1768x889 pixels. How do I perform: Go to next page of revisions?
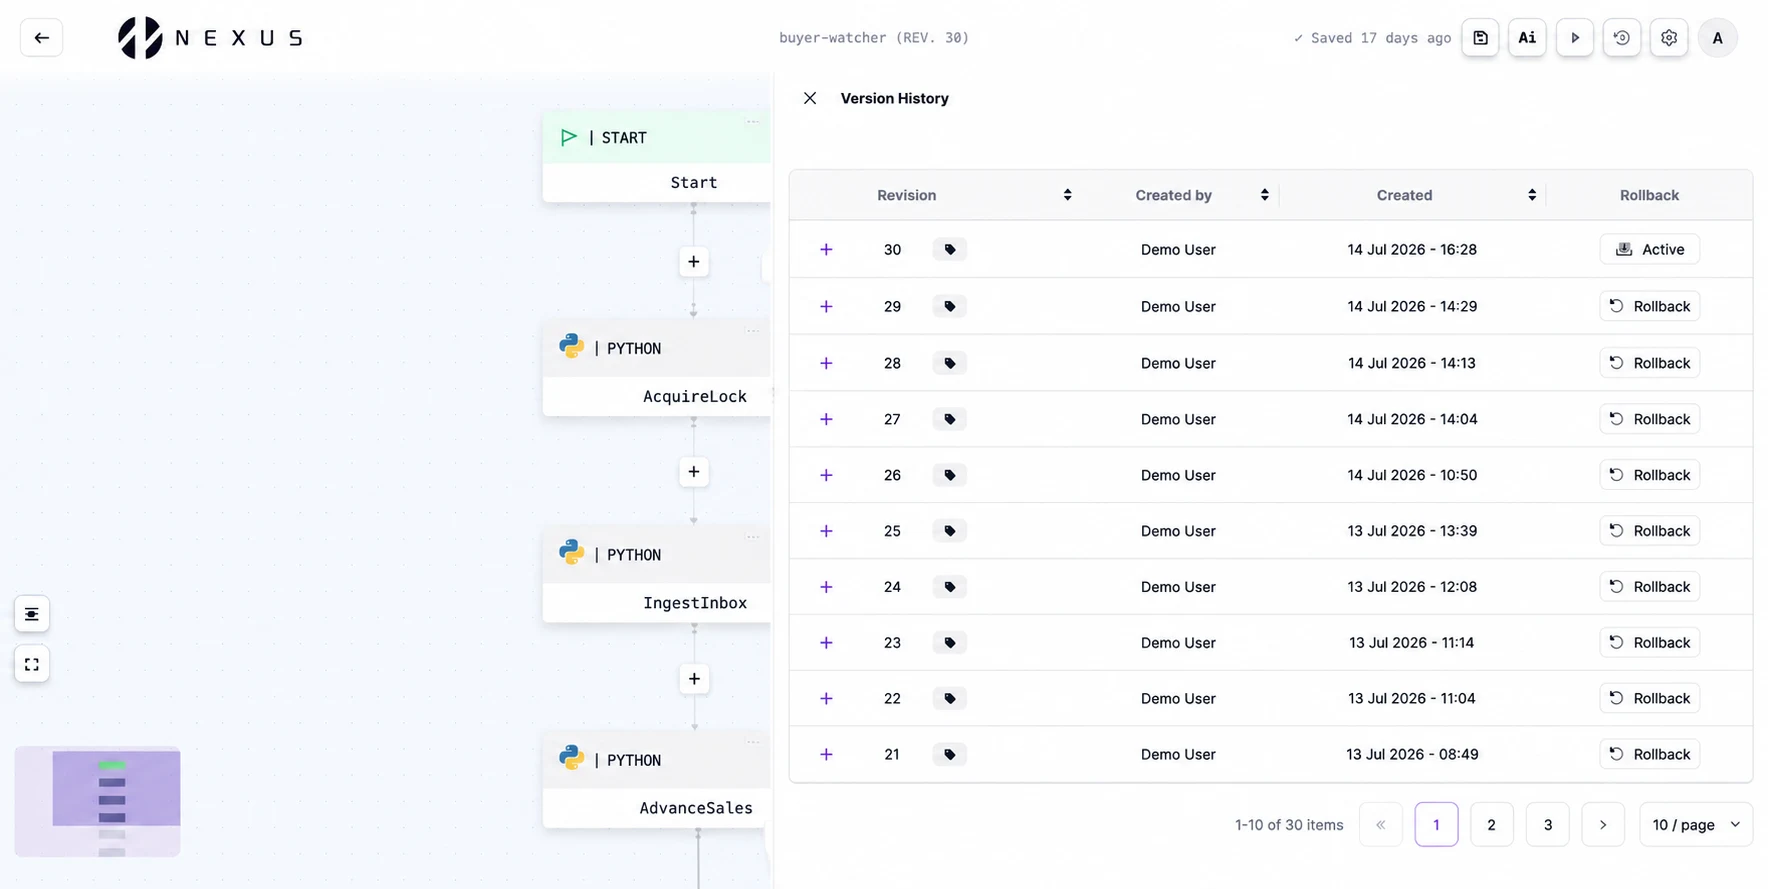pyautogui.click(x=1603, y=825)
